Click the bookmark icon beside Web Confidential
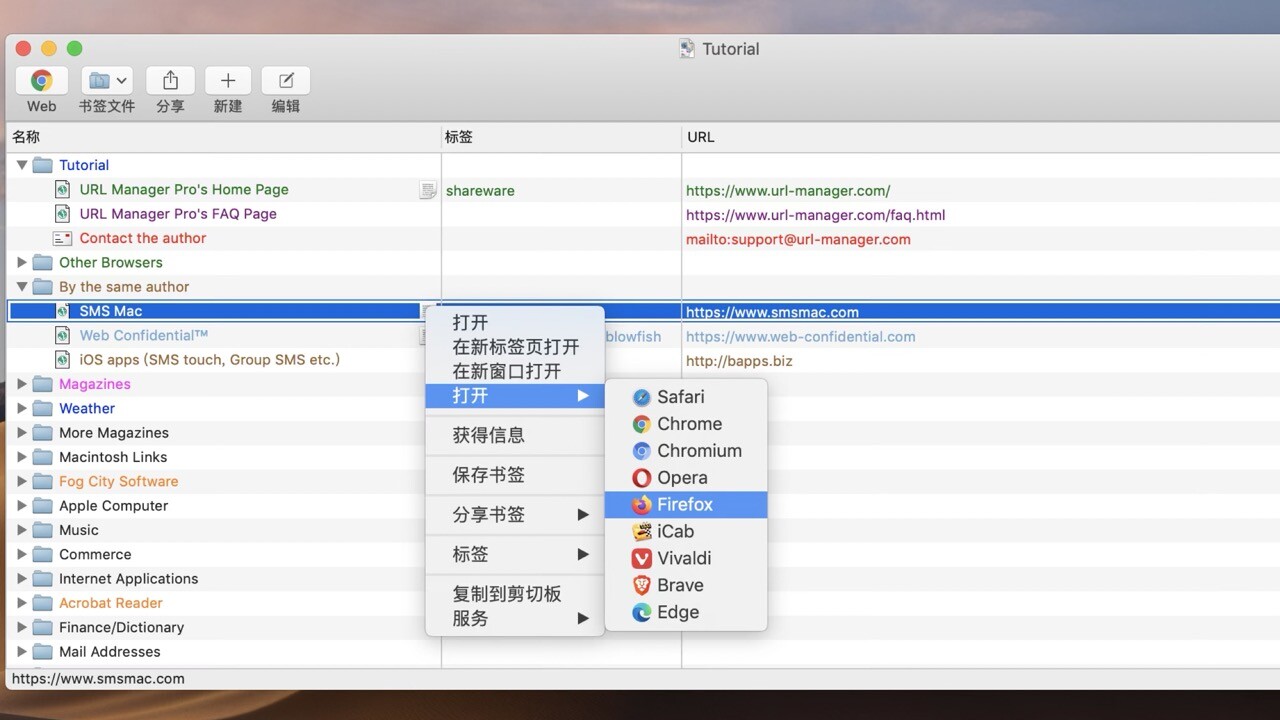 (x=62, y=336)
